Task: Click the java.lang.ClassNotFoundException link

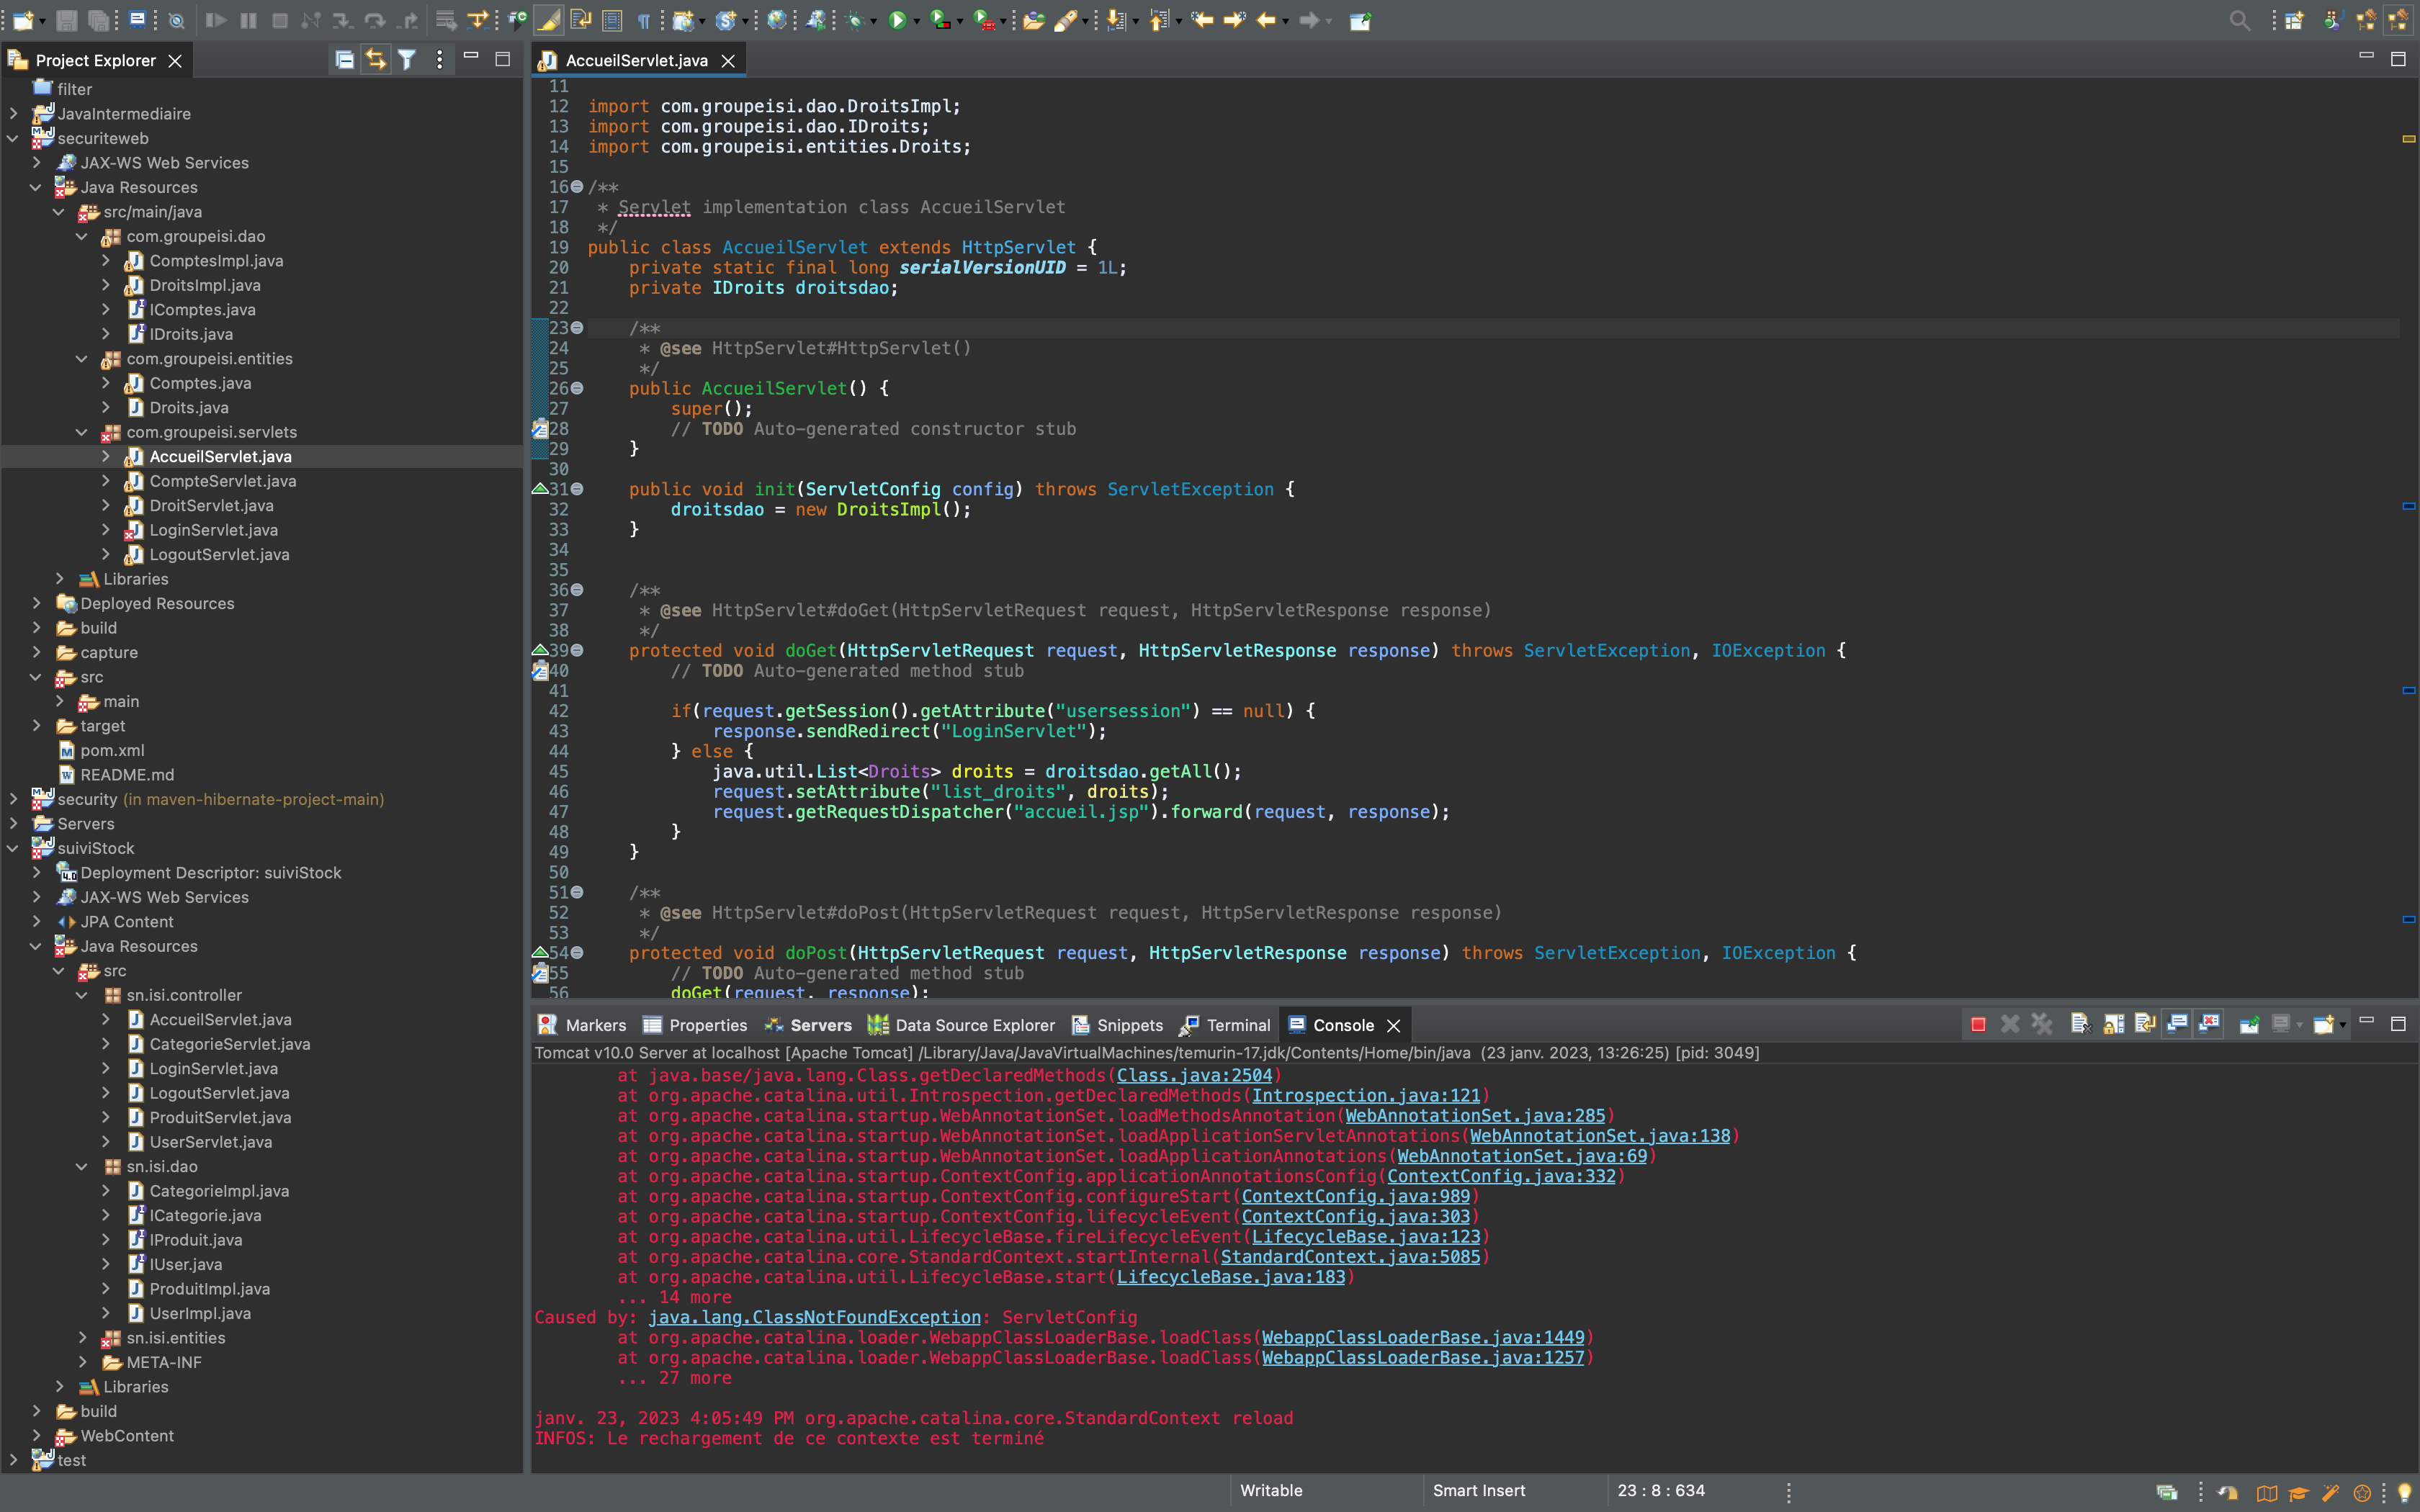Action: point(814,1317)
